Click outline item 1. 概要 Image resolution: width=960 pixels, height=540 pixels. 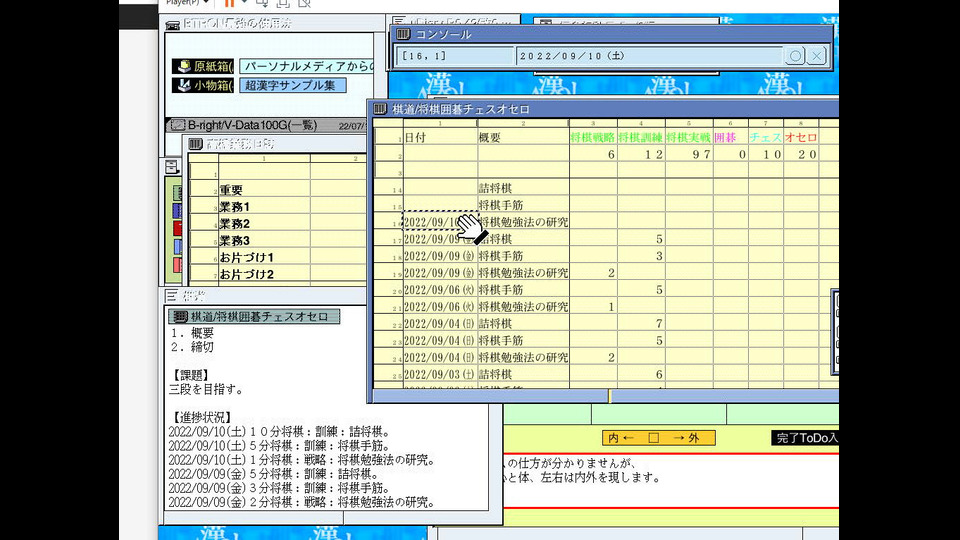192,333
